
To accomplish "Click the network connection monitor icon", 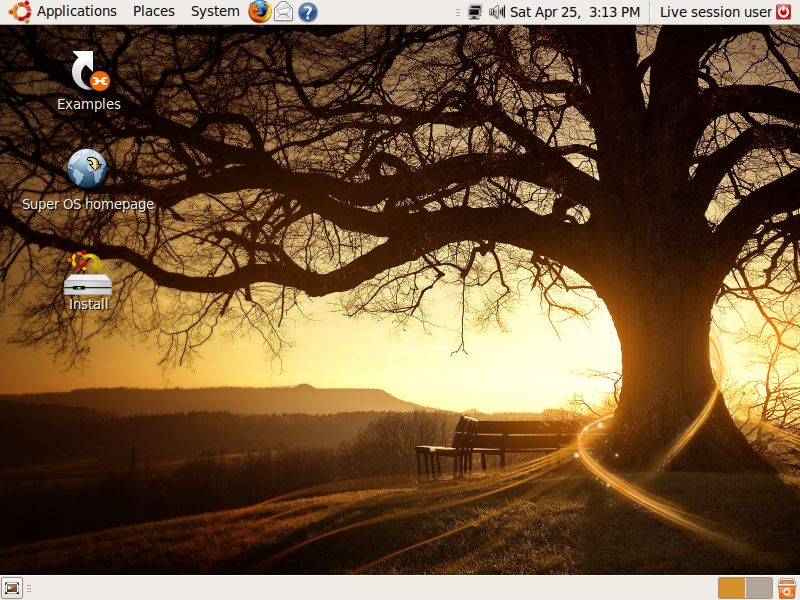I will coord(475,12).
